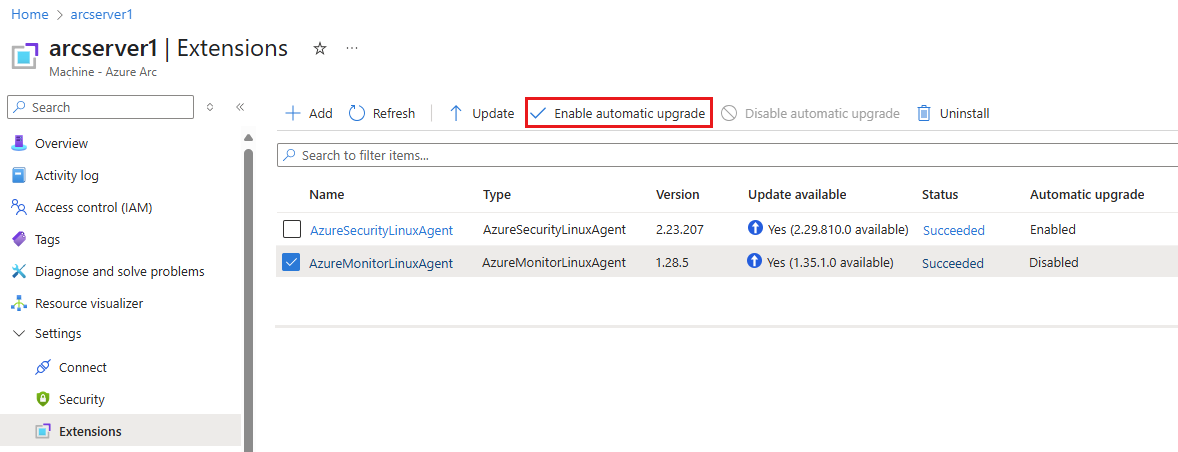The height and width of the screenshot is (452, 1178).
Task: Click update arrow icon for AzureSecurityLinuxAgent
Action: coord(756,228)
